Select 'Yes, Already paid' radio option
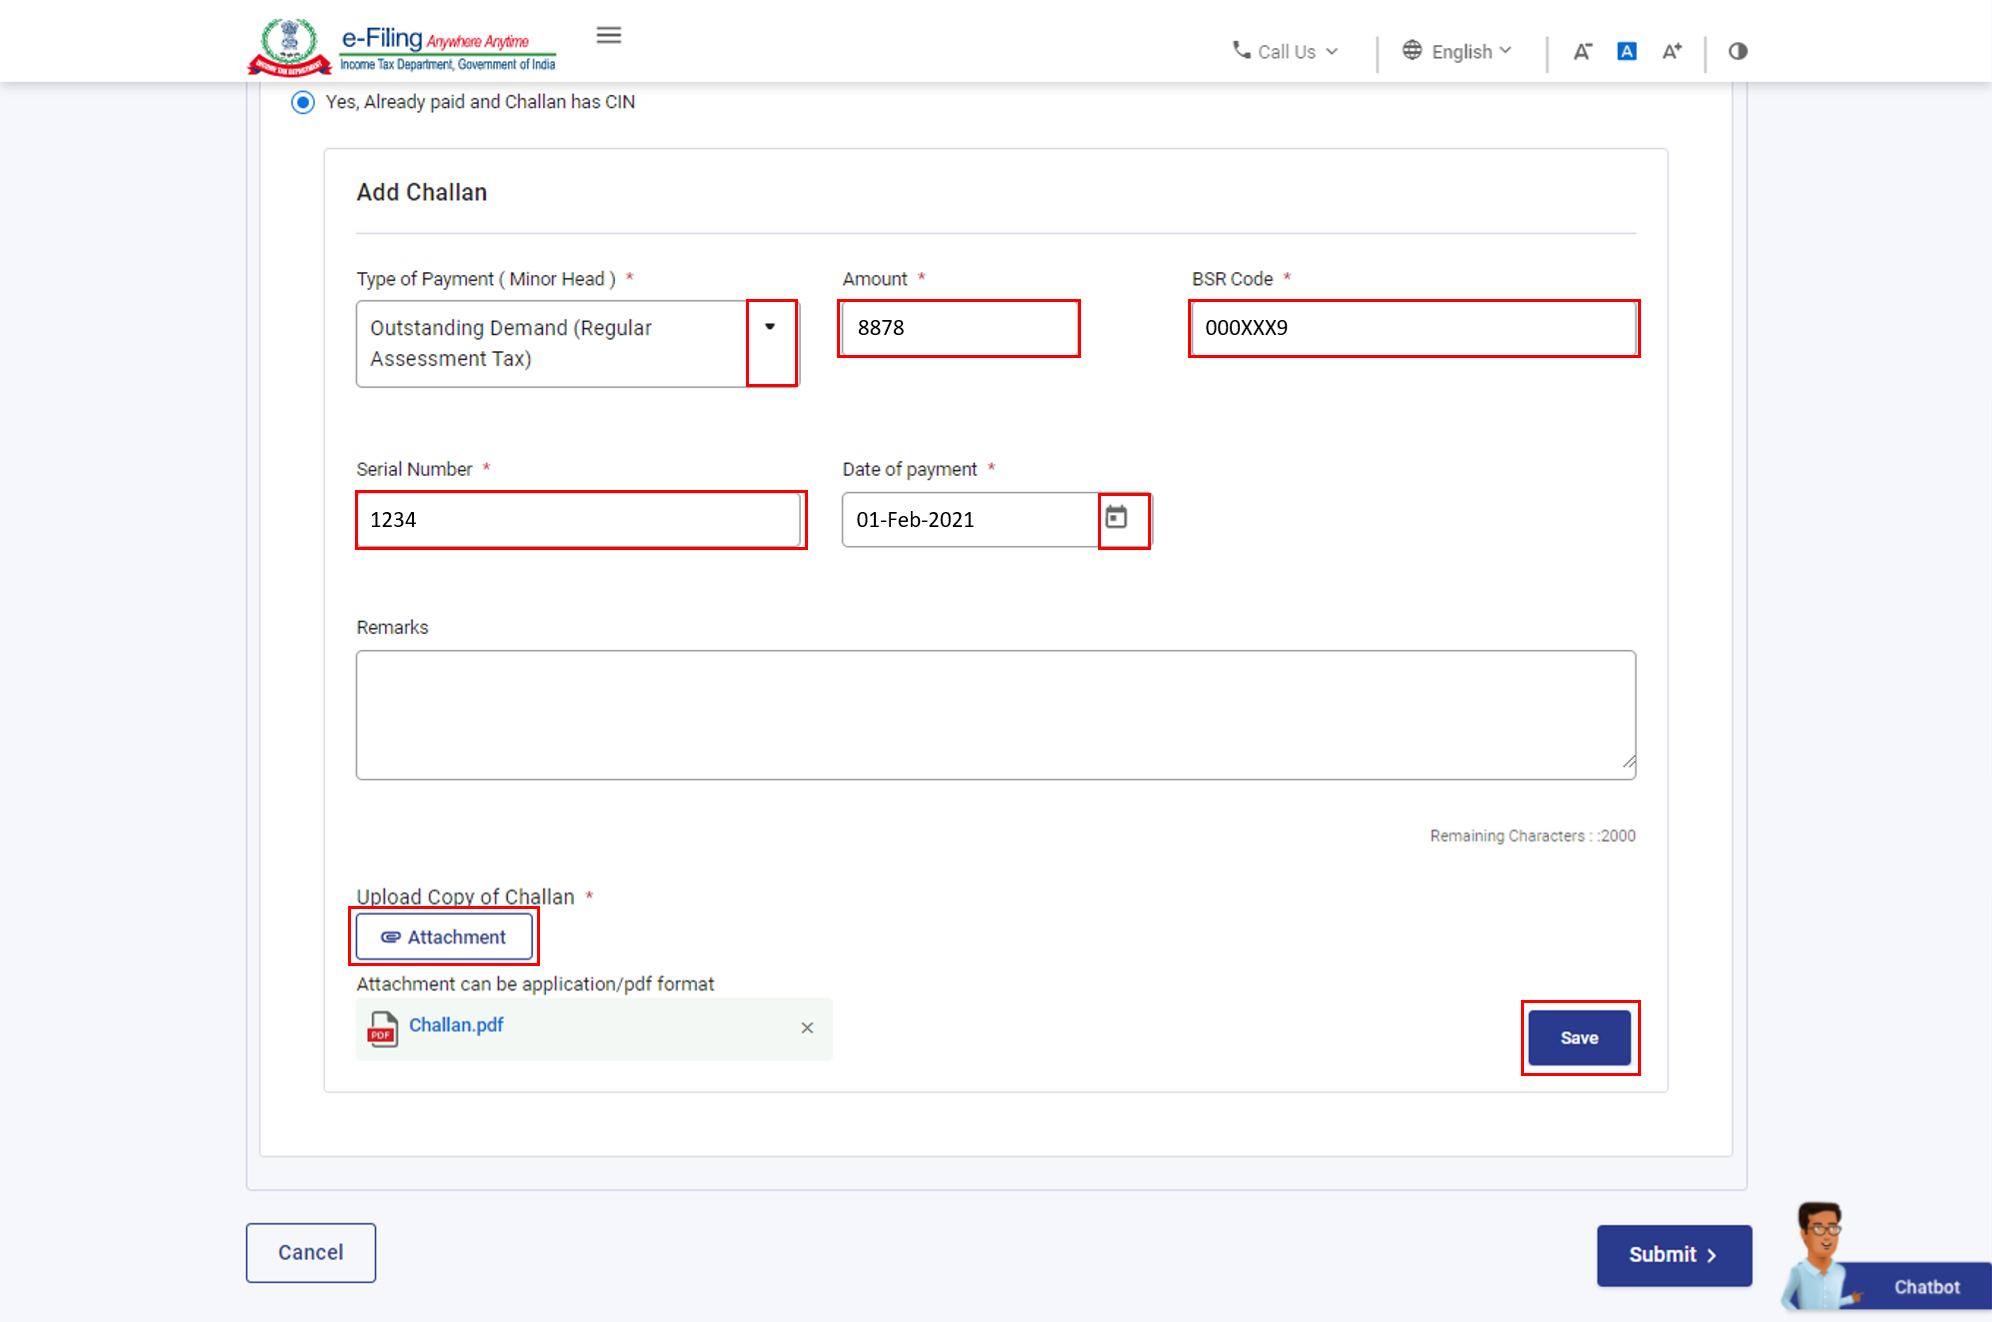Screen dimensions: 1992x1322 pos(303,102)
